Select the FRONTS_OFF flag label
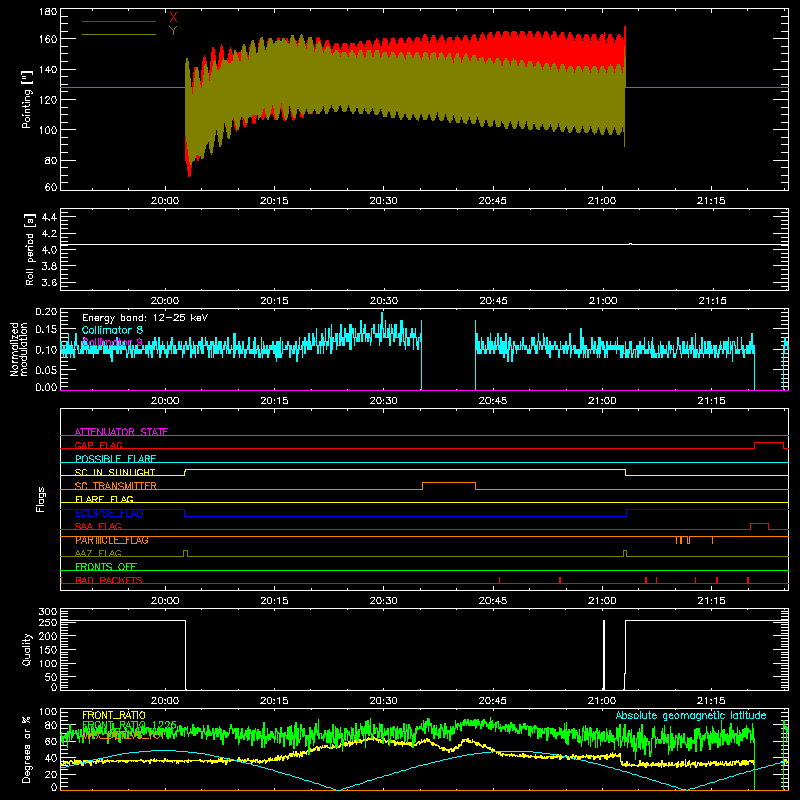This screenshot has height=800, width=800. pos(106,567)
